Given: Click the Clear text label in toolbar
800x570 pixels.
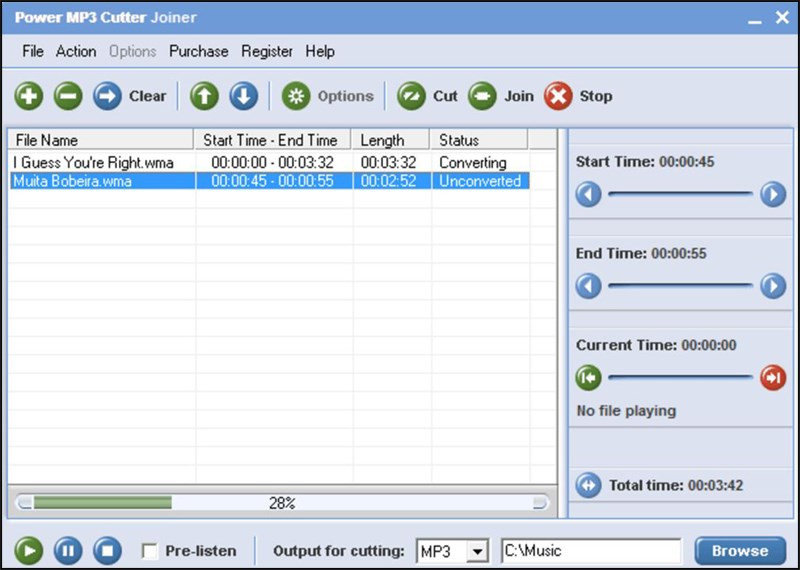Looking at the screenshot, I should pyautogui.click(x=147, y=96).
